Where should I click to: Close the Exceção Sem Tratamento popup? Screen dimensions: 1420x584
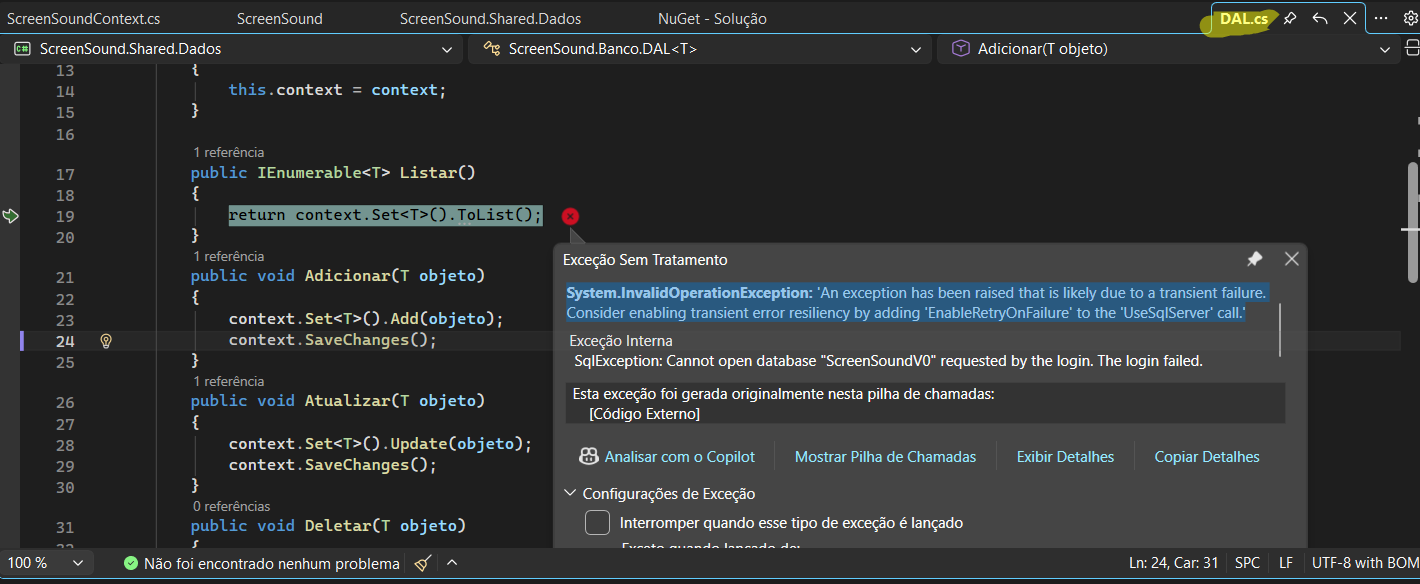pos(1291,259)
